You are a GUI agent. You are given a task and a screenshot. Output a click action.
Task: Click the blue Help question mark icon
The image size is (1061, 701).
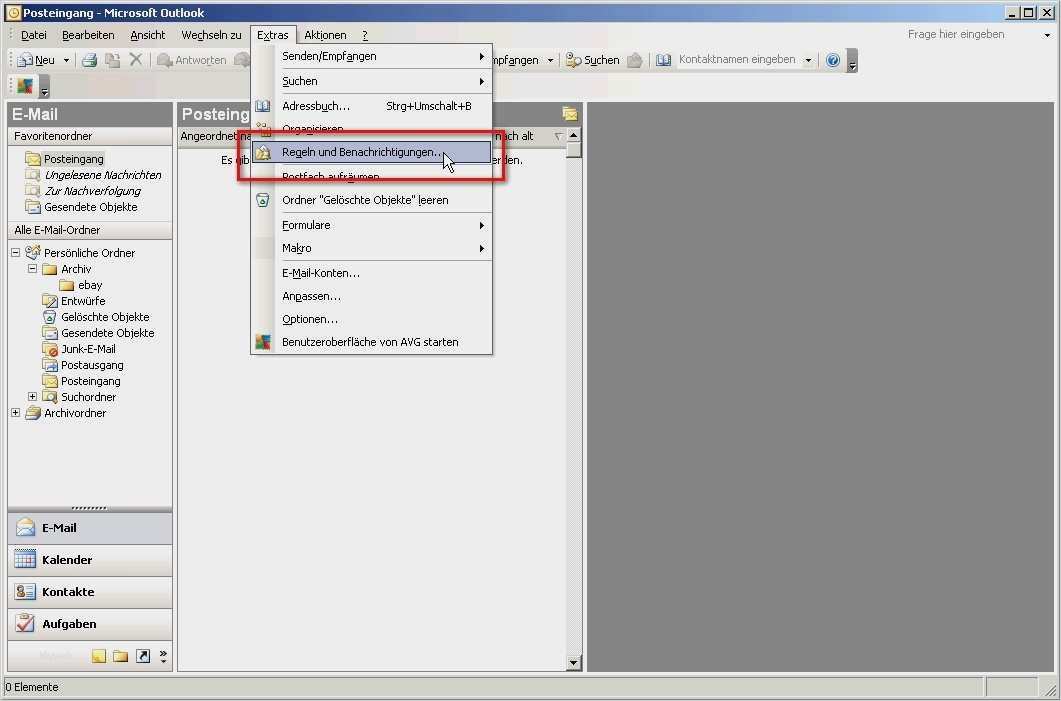833,60
